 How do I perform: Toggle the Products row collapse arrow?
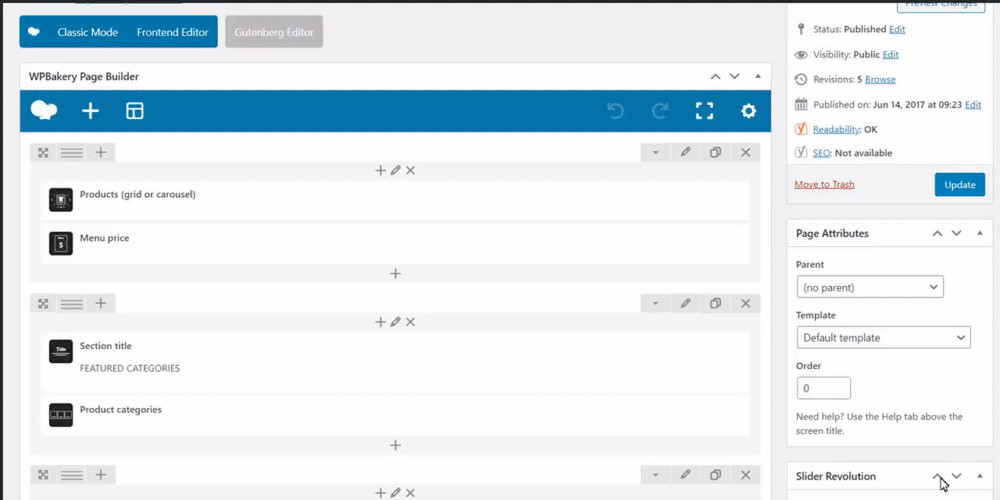[656, 152]
